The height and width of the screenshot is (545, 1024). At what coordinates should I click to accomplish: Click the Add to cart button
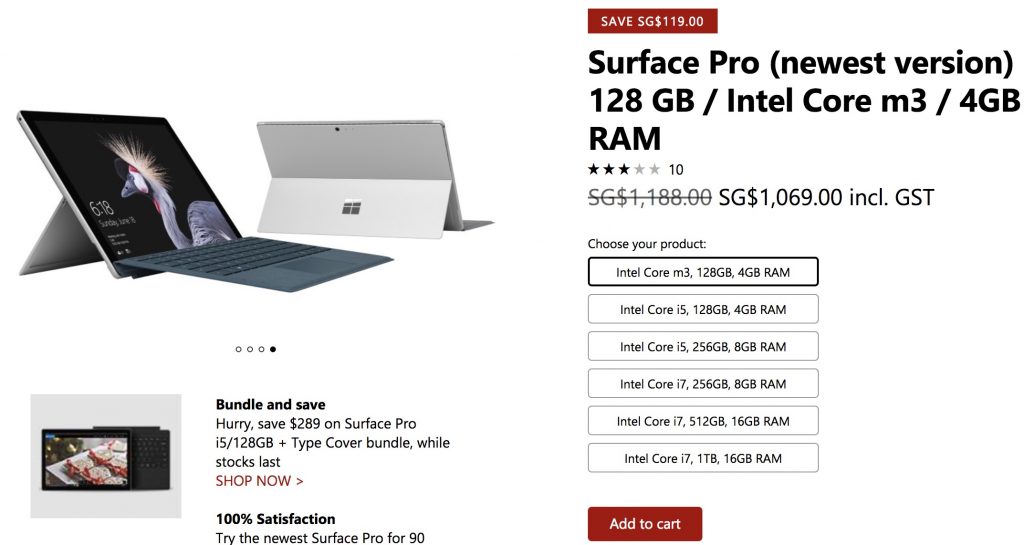[x=645, y=524]
